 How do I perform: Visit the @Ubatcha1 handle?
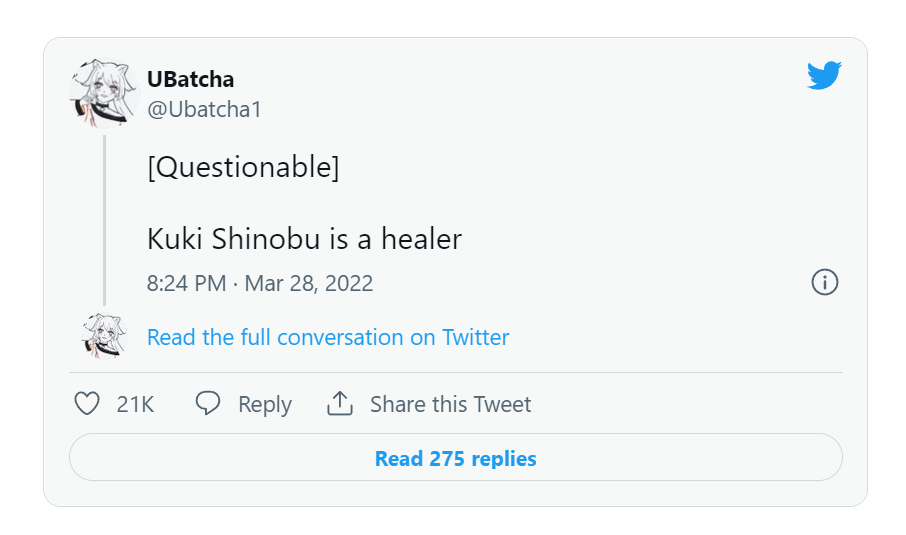(204, 109)
